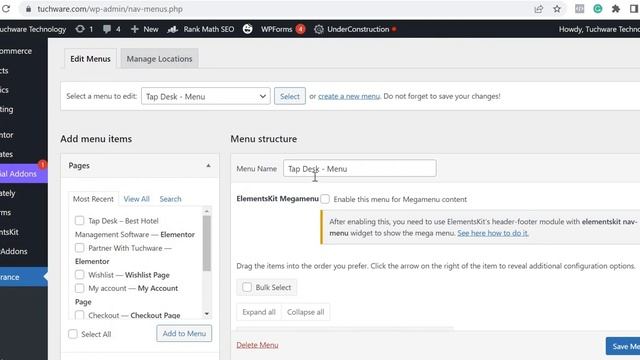The height and width of the screenshot is (360, 640).
Task: Switch to the Manage Locations tab
Action: coord(159,59)
